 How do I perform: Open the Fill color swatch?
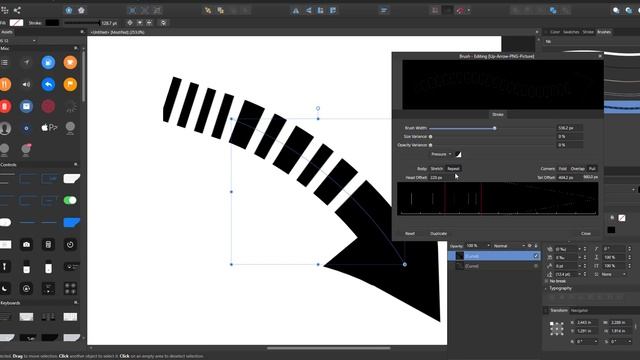[x=16, y=23]
